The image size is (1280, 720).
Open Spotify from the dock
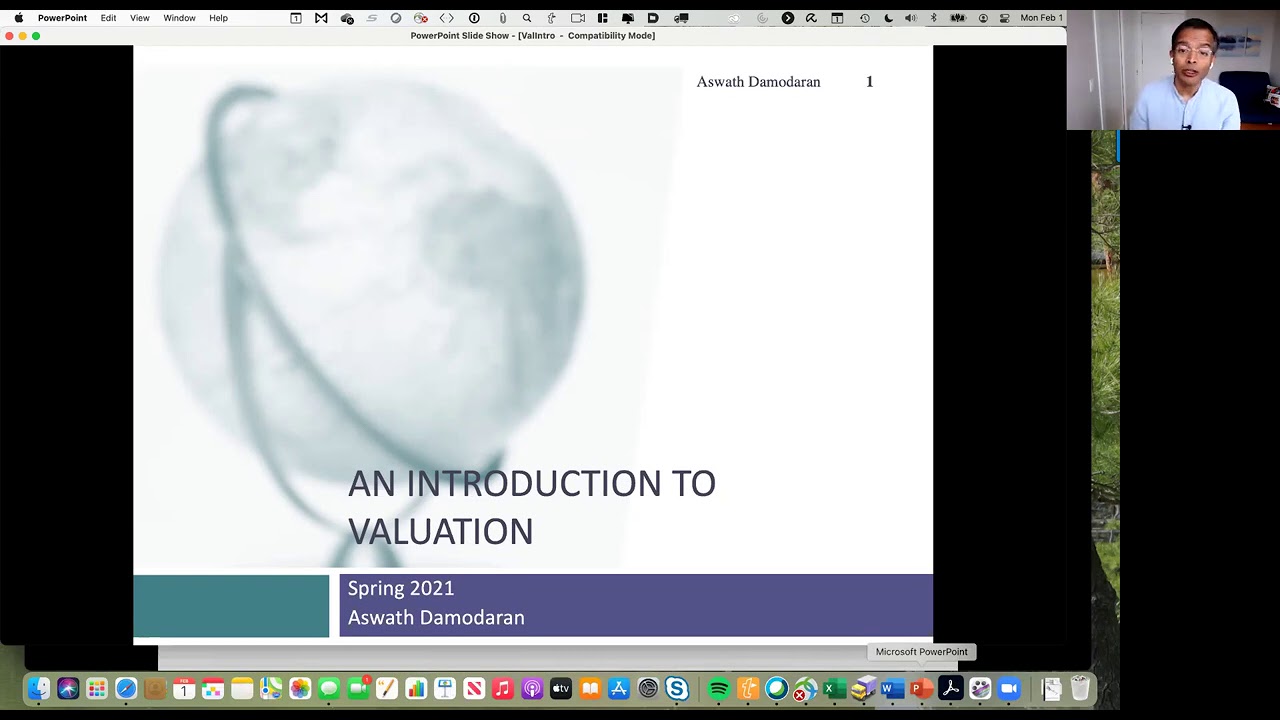point(718,689)
